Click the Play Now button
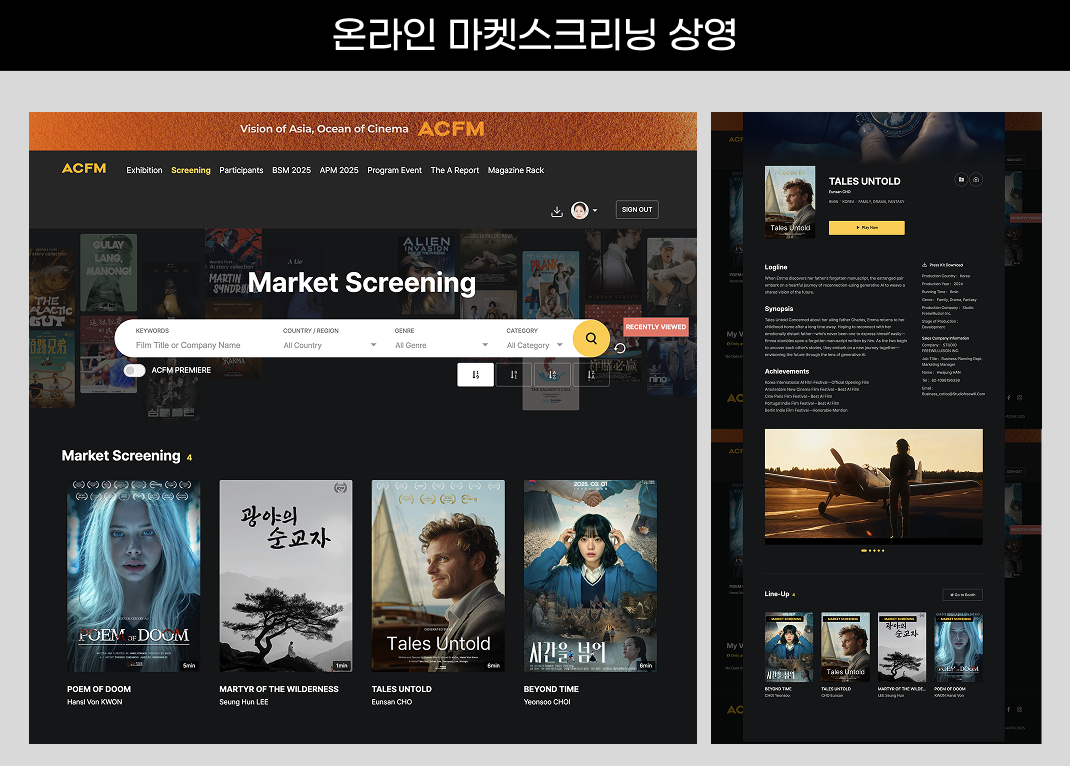Image resolution: width=1070 pixels, height=766 pixels. pyautogui.click(x=867, y=228)
